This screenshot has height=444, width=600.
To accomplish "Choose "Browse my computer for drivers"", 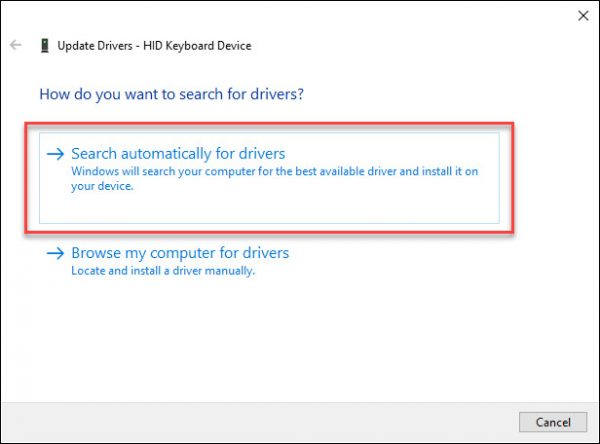I will 180,253.
